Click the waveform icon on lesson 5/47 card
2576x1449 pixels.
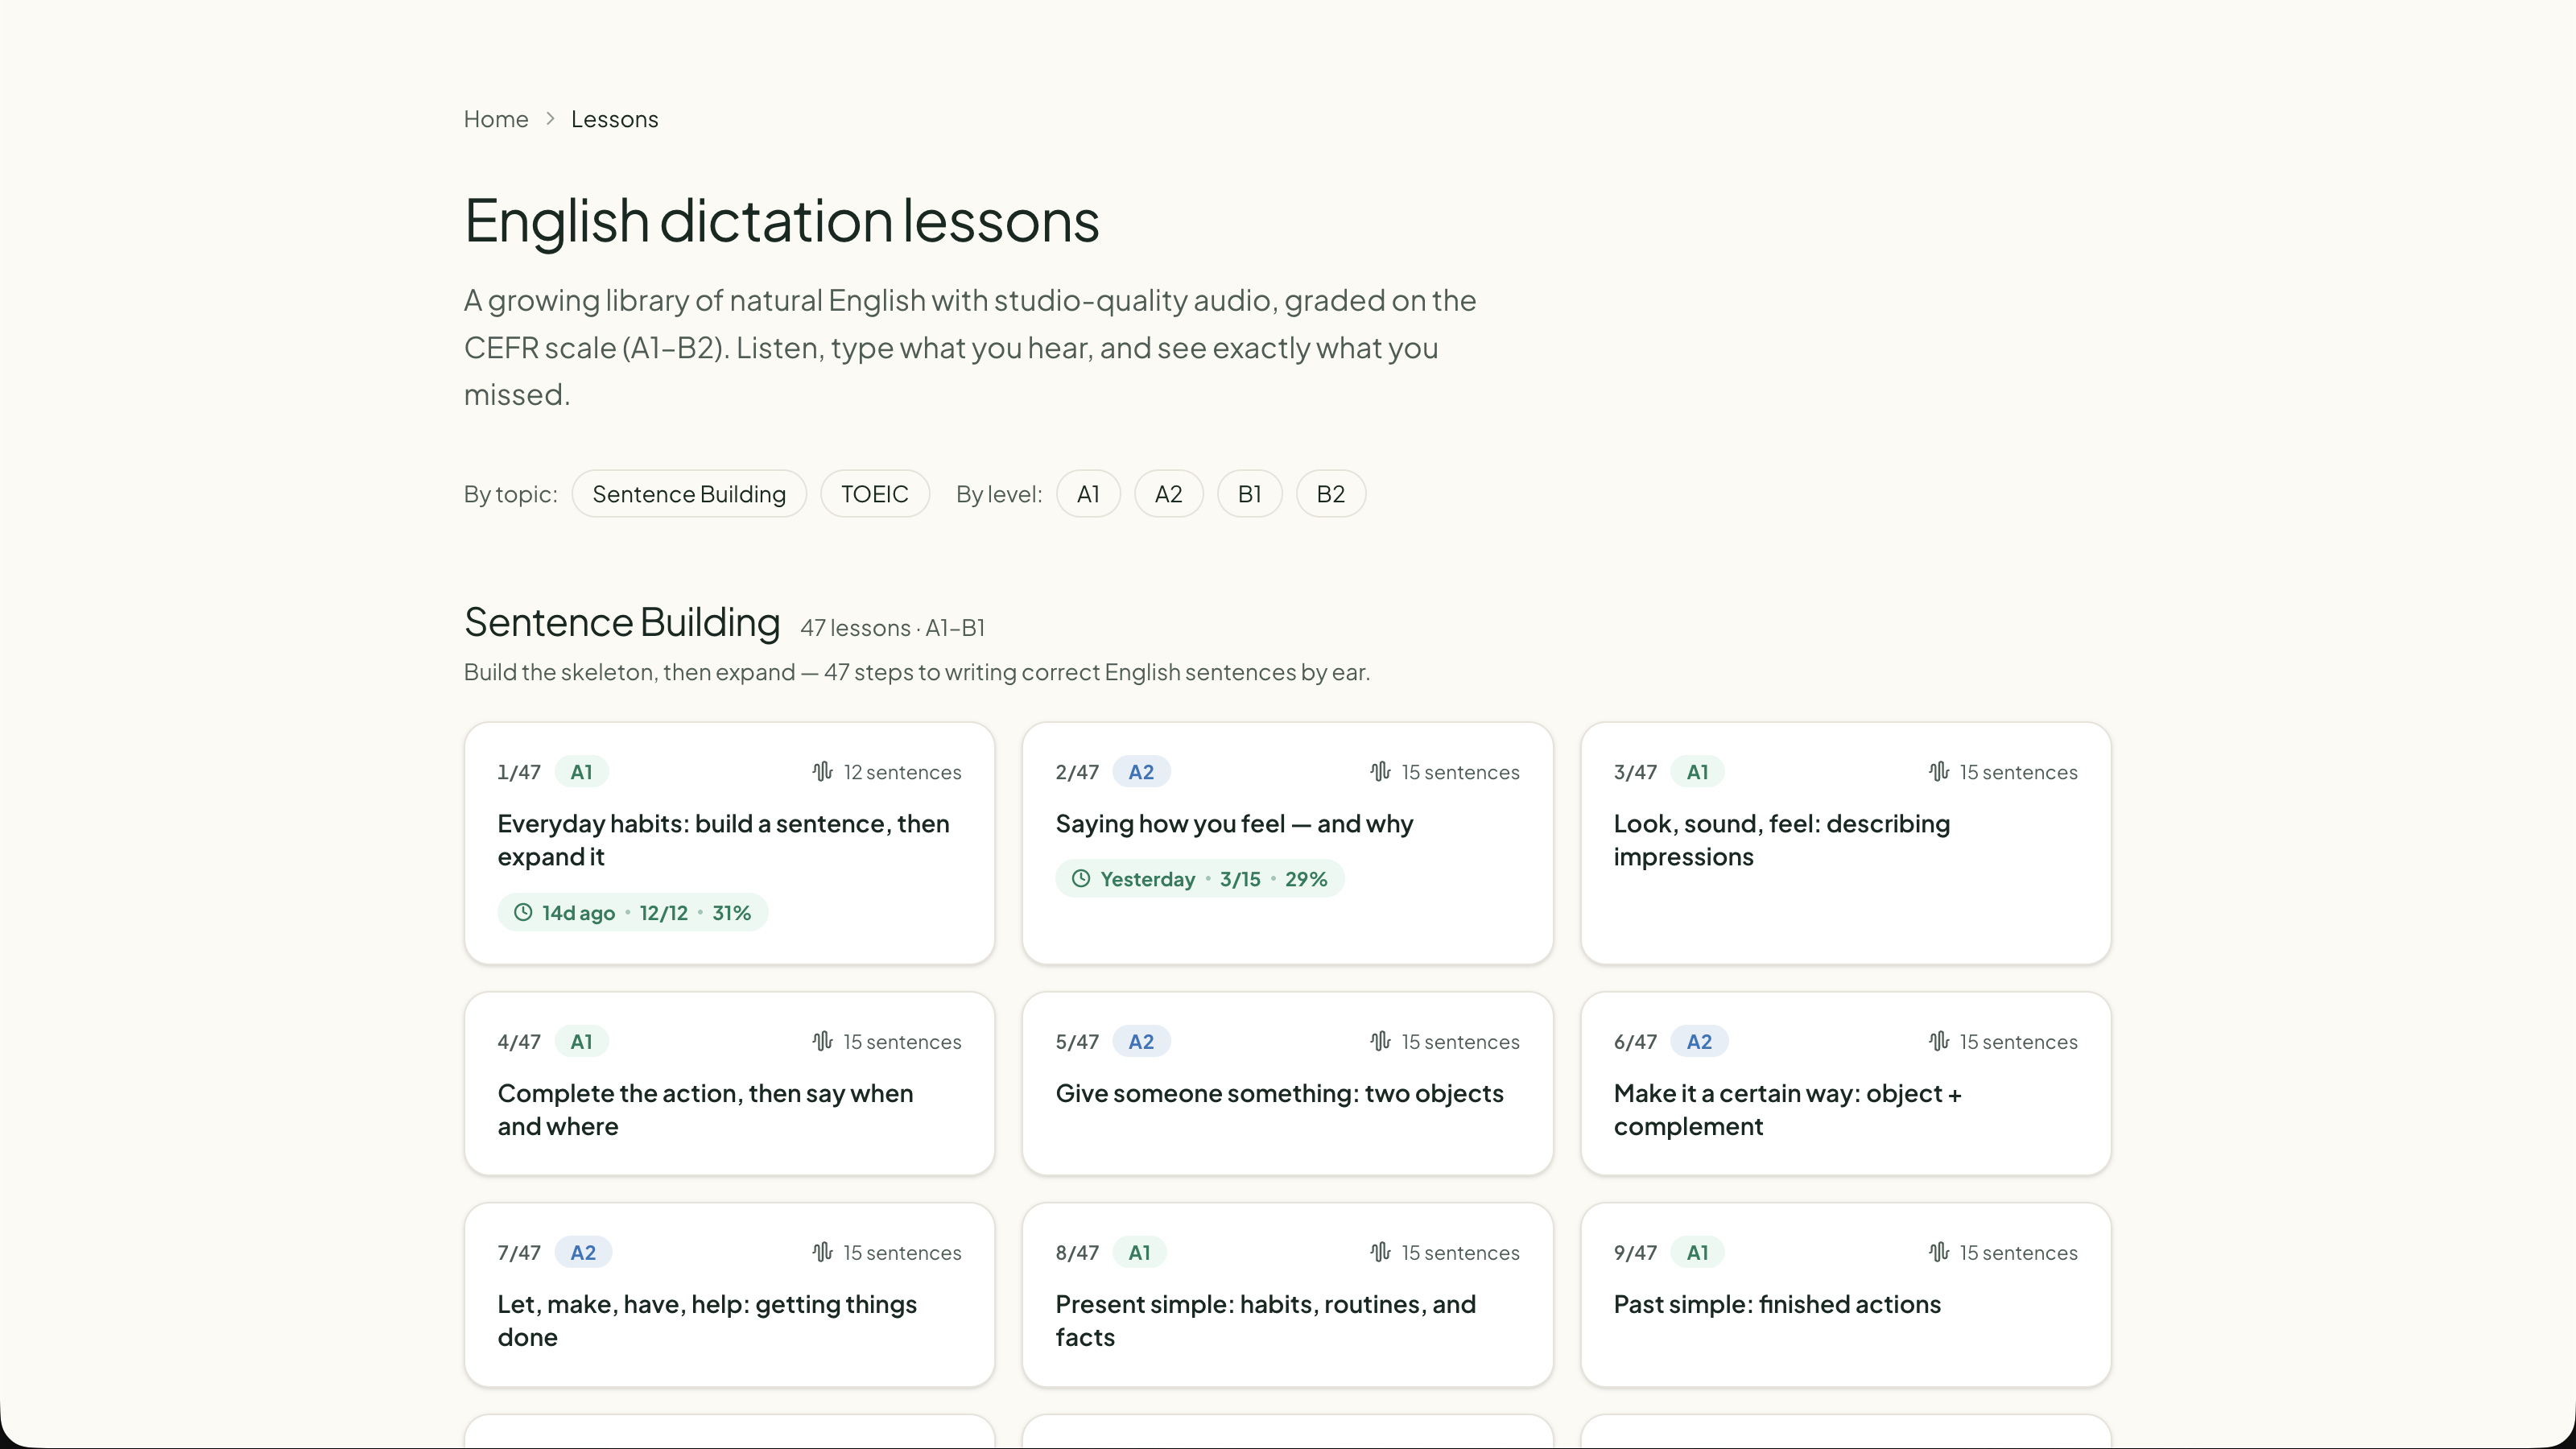click(1380, 1041)
